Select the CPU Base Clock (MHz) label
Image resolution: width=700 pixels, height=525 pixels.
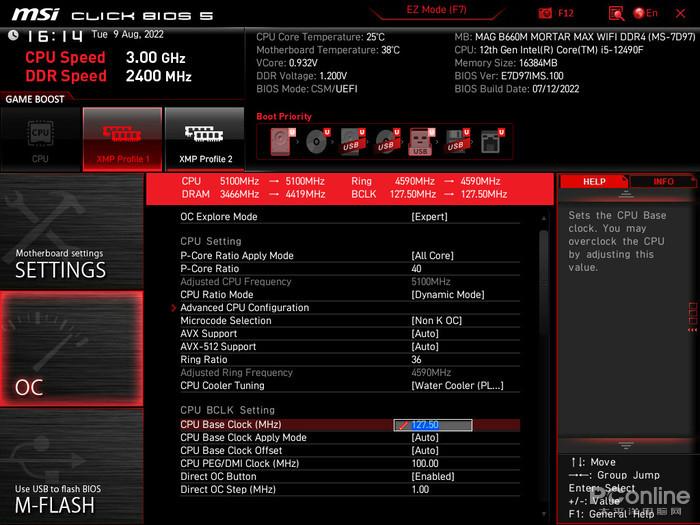(230, 425)
